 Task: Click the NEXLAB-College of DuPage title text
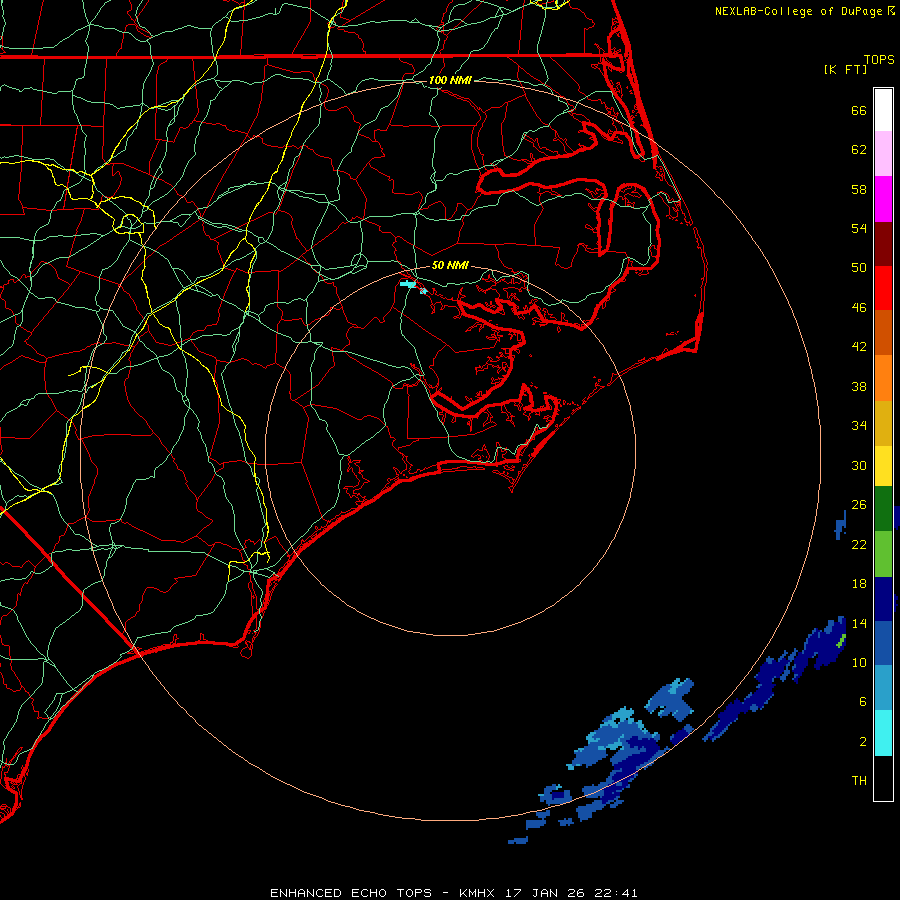pyautogui.click(x=798, y=11)
